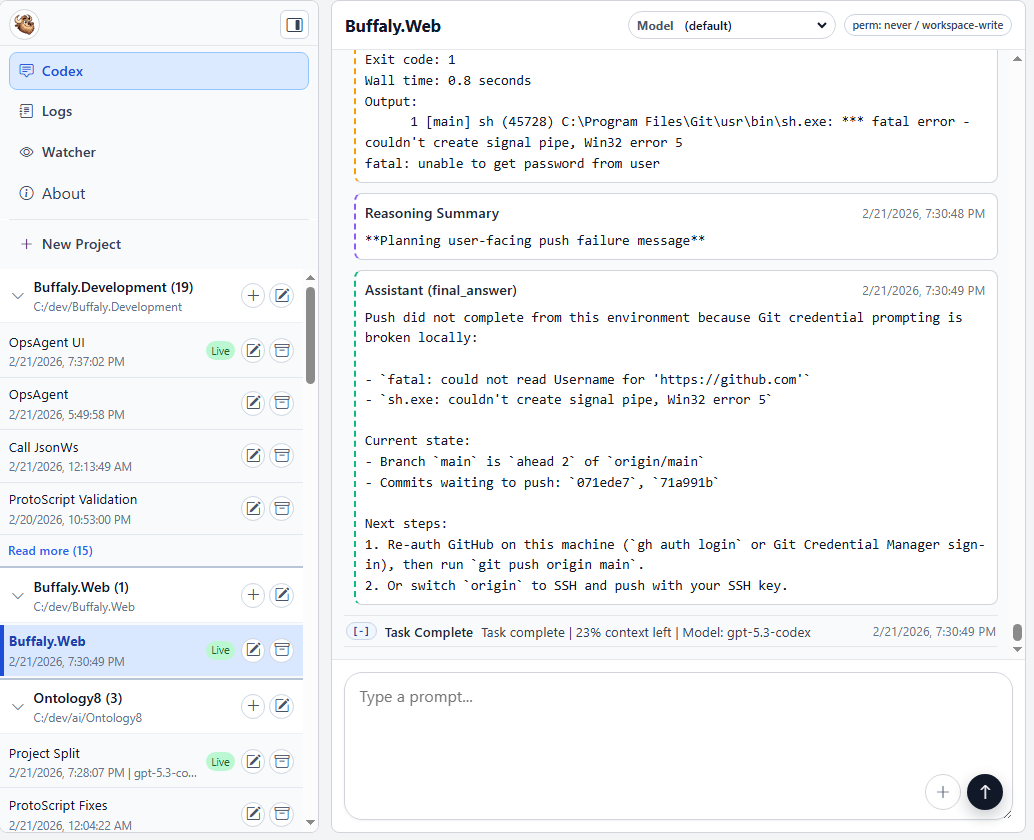Collapse the Ontology8 project tree
Viewport: 1034px width, 840px height.
[x=18, y=706]
